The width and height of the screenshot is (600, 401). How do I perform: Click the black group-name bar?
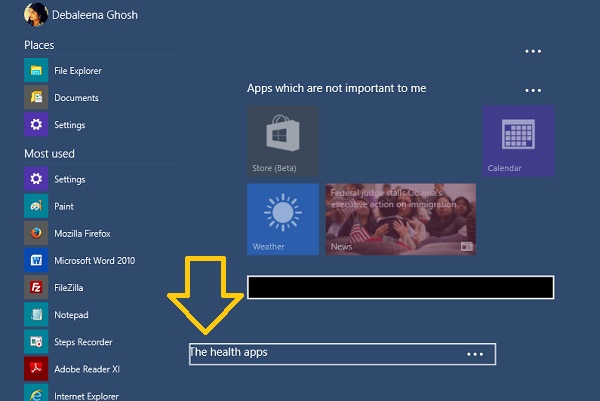click(x=401, y=287)
